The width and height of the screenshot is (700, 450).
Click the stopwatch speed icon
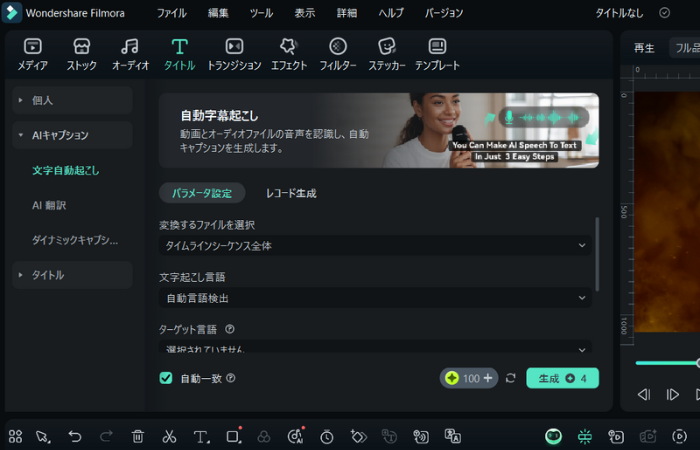[327, 436]
